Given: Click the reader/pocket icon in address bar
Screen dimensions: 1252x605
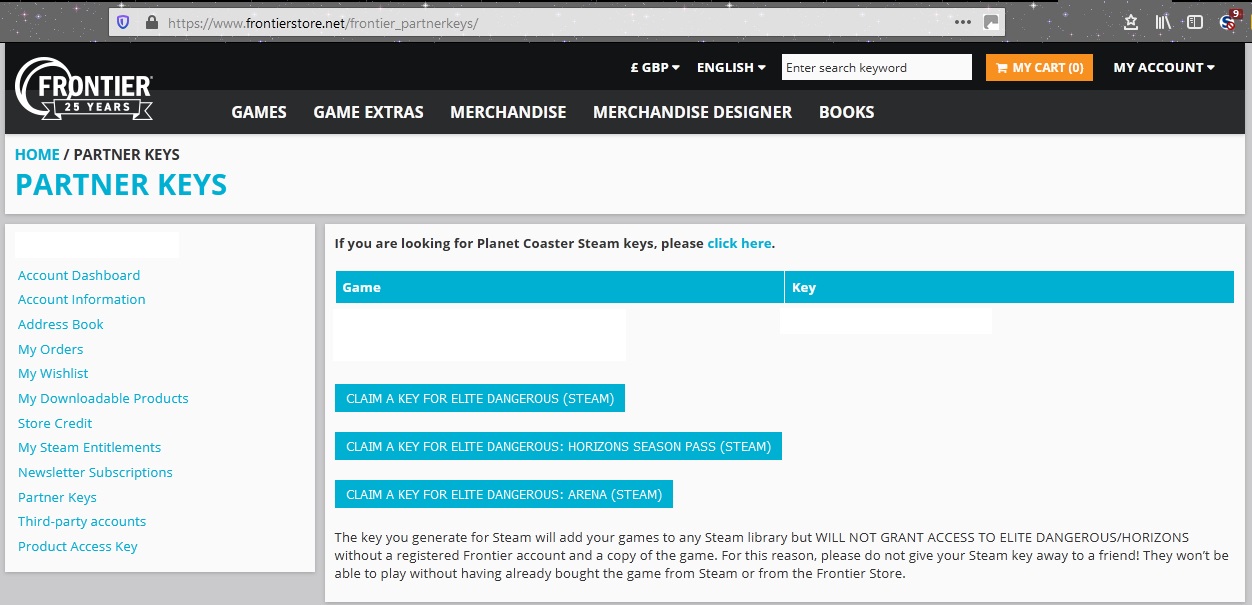Looking at the screenshot, I should [x=991, y=22].
